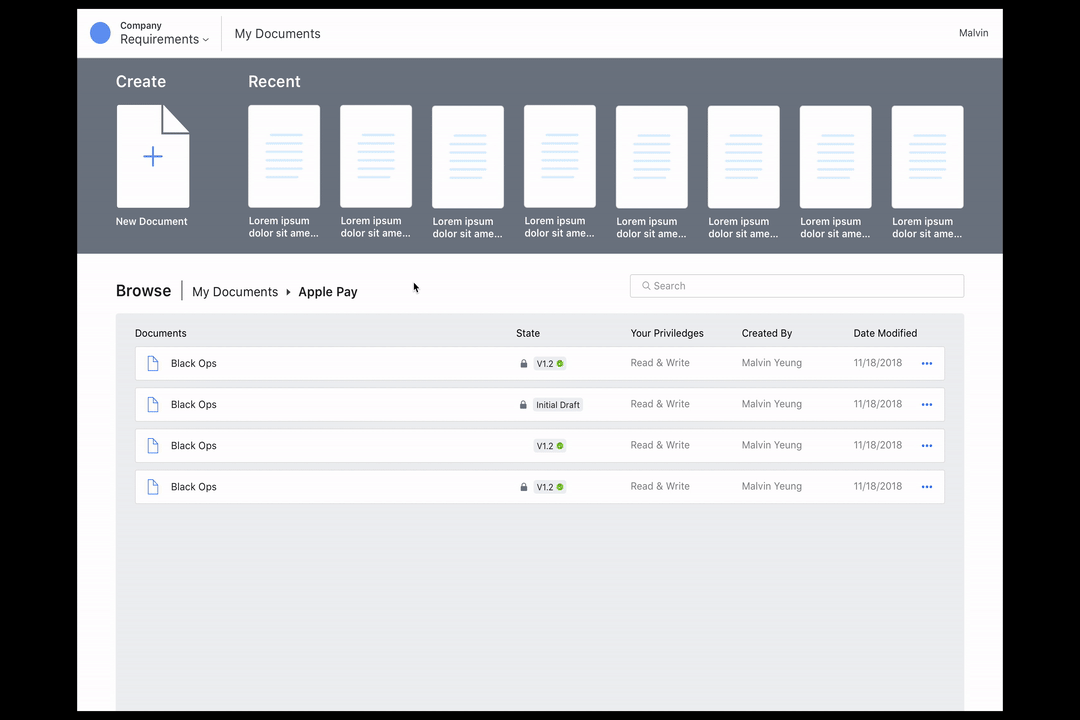The height and width of the screenshot is (720, 1080).
Task: Click the Browse heading
Action: coord(143,291)
